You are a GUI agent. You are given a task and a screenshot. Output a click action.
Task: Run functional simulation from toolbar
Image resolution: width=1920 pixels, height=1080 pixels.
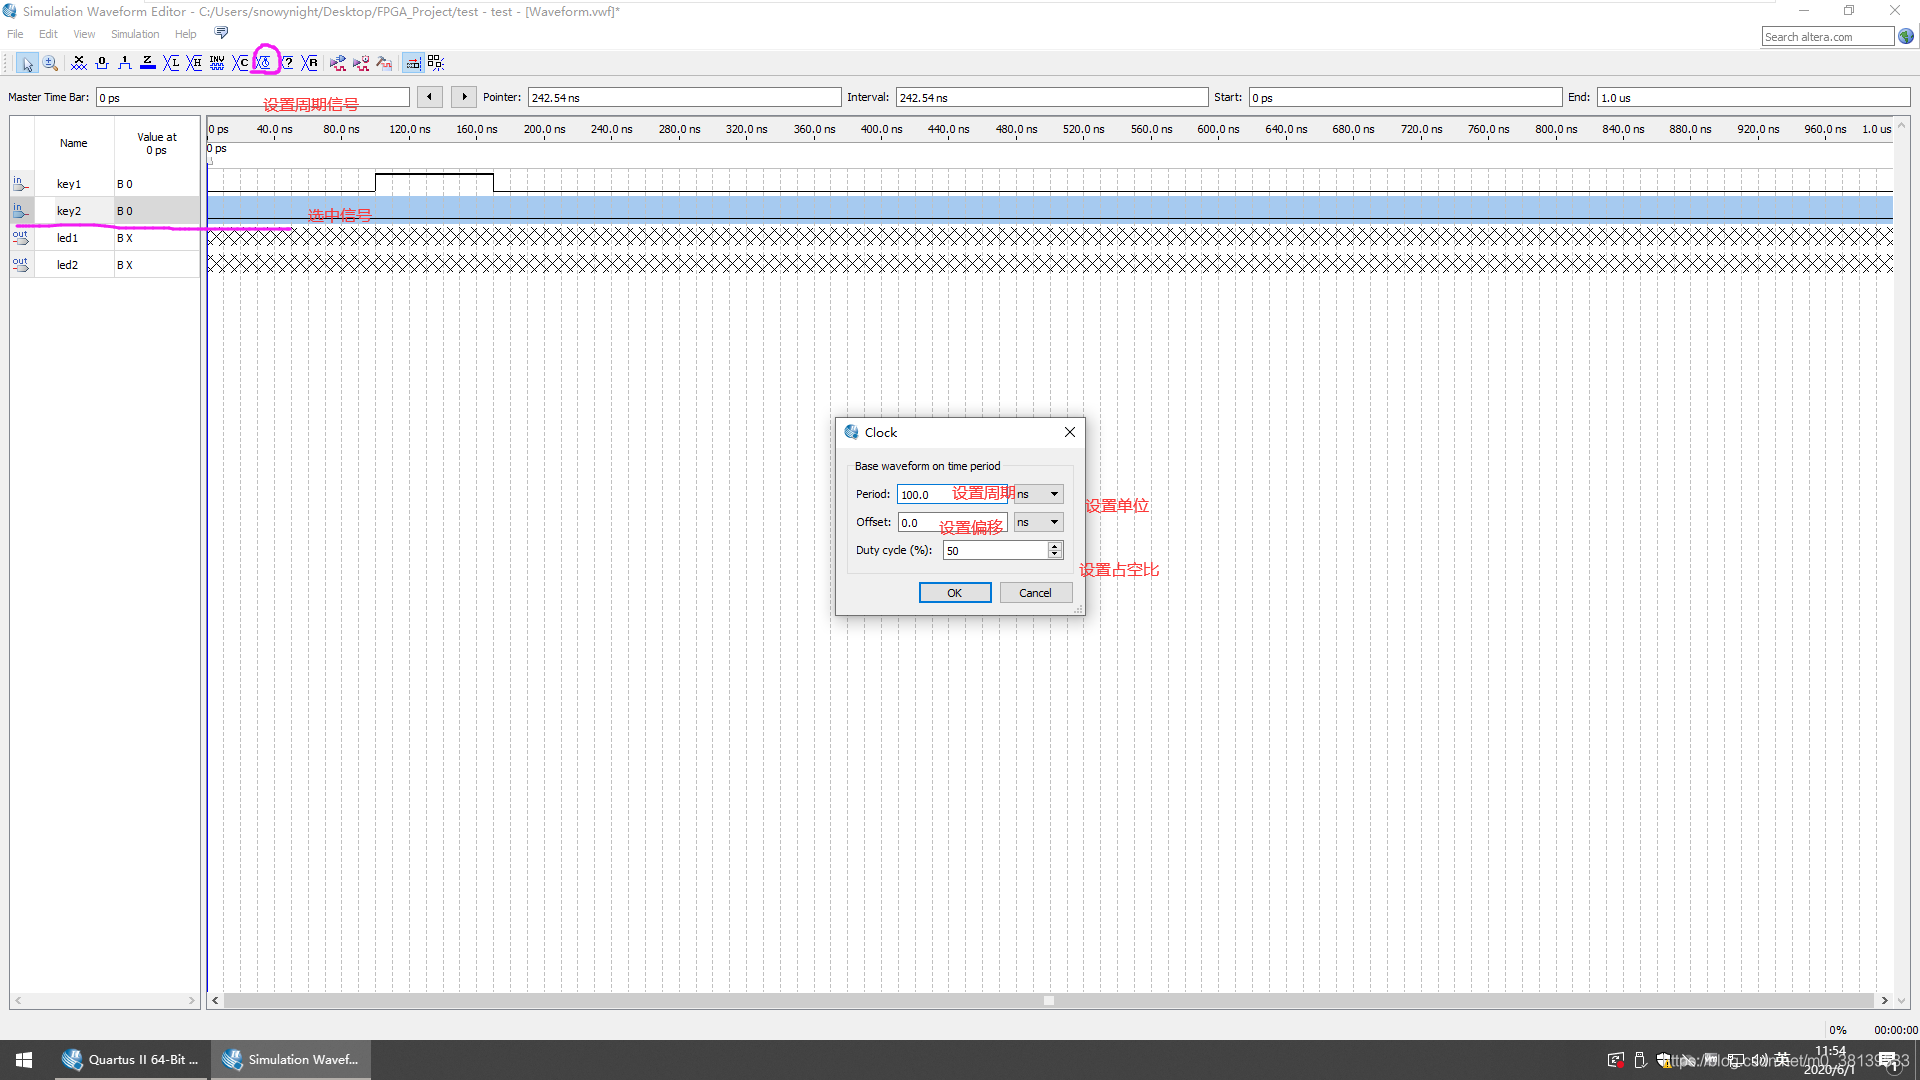point(338,63)
